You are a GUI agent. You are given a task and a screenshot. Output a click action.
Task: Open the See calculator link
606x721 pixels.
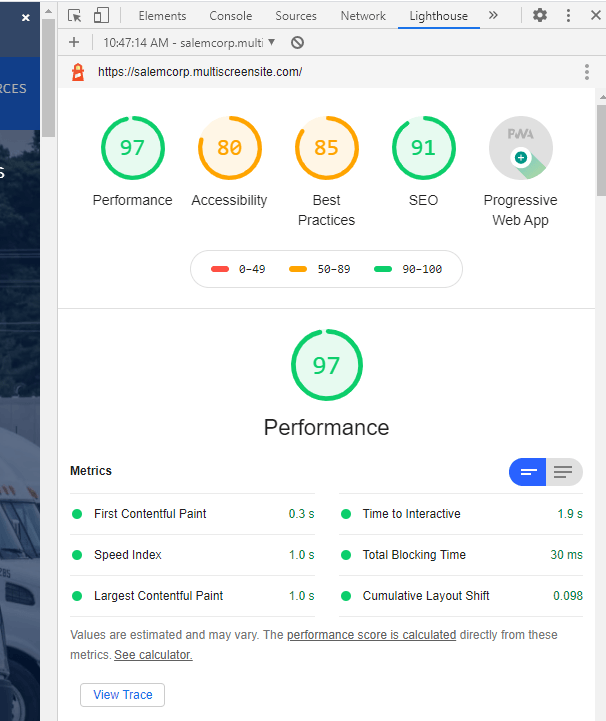153,654
